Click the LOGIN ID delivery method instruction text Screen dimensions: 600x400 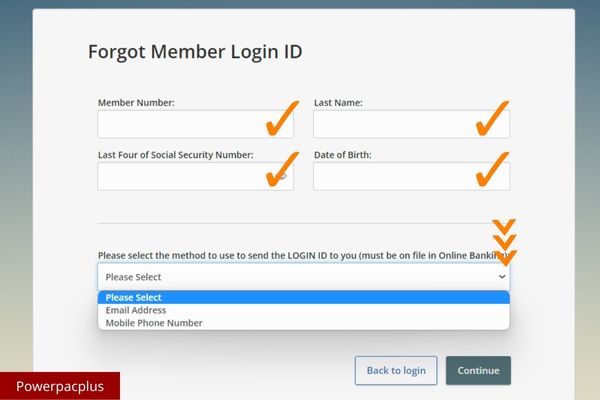point(303,255)
